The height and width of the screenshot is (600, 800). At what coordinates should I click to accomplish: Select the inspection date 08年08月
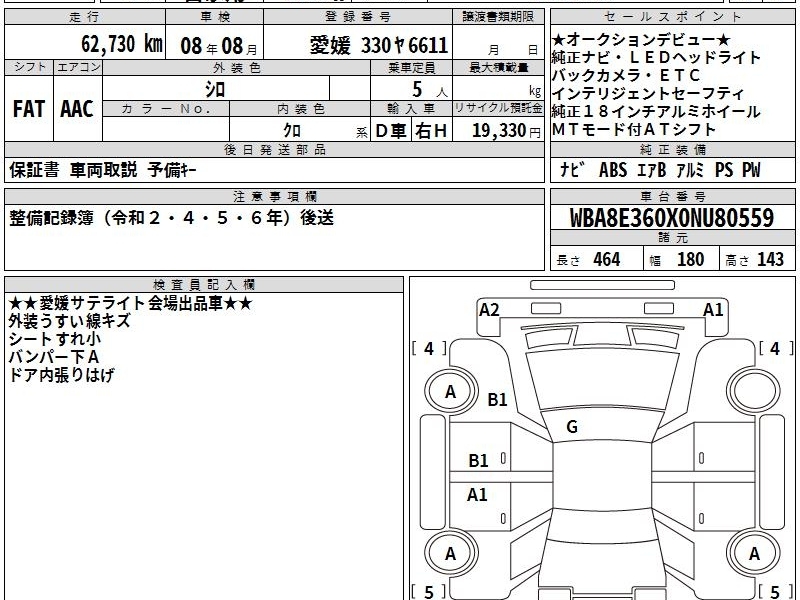[219, 46]
